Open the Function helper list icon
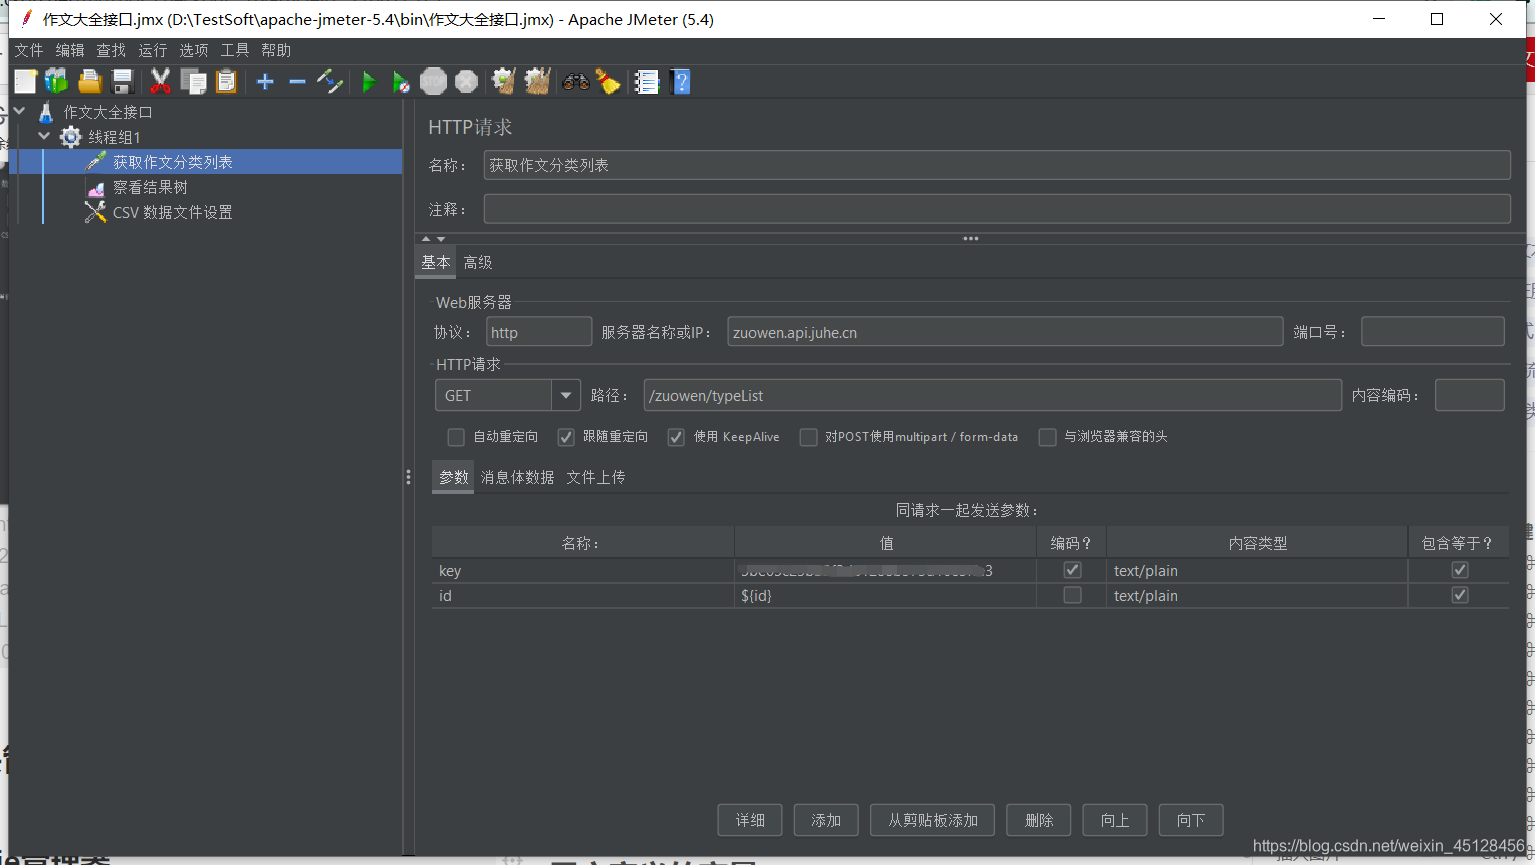Image resolution: width=1535 pixels, height=865 pixels. (x=647, y=82)
